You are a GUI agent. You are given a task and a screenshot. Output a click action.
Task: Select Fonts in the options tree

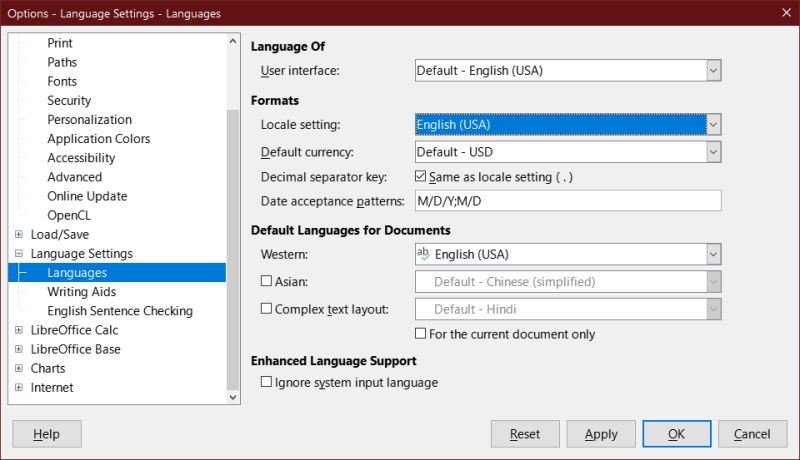(x=62, y=81)
